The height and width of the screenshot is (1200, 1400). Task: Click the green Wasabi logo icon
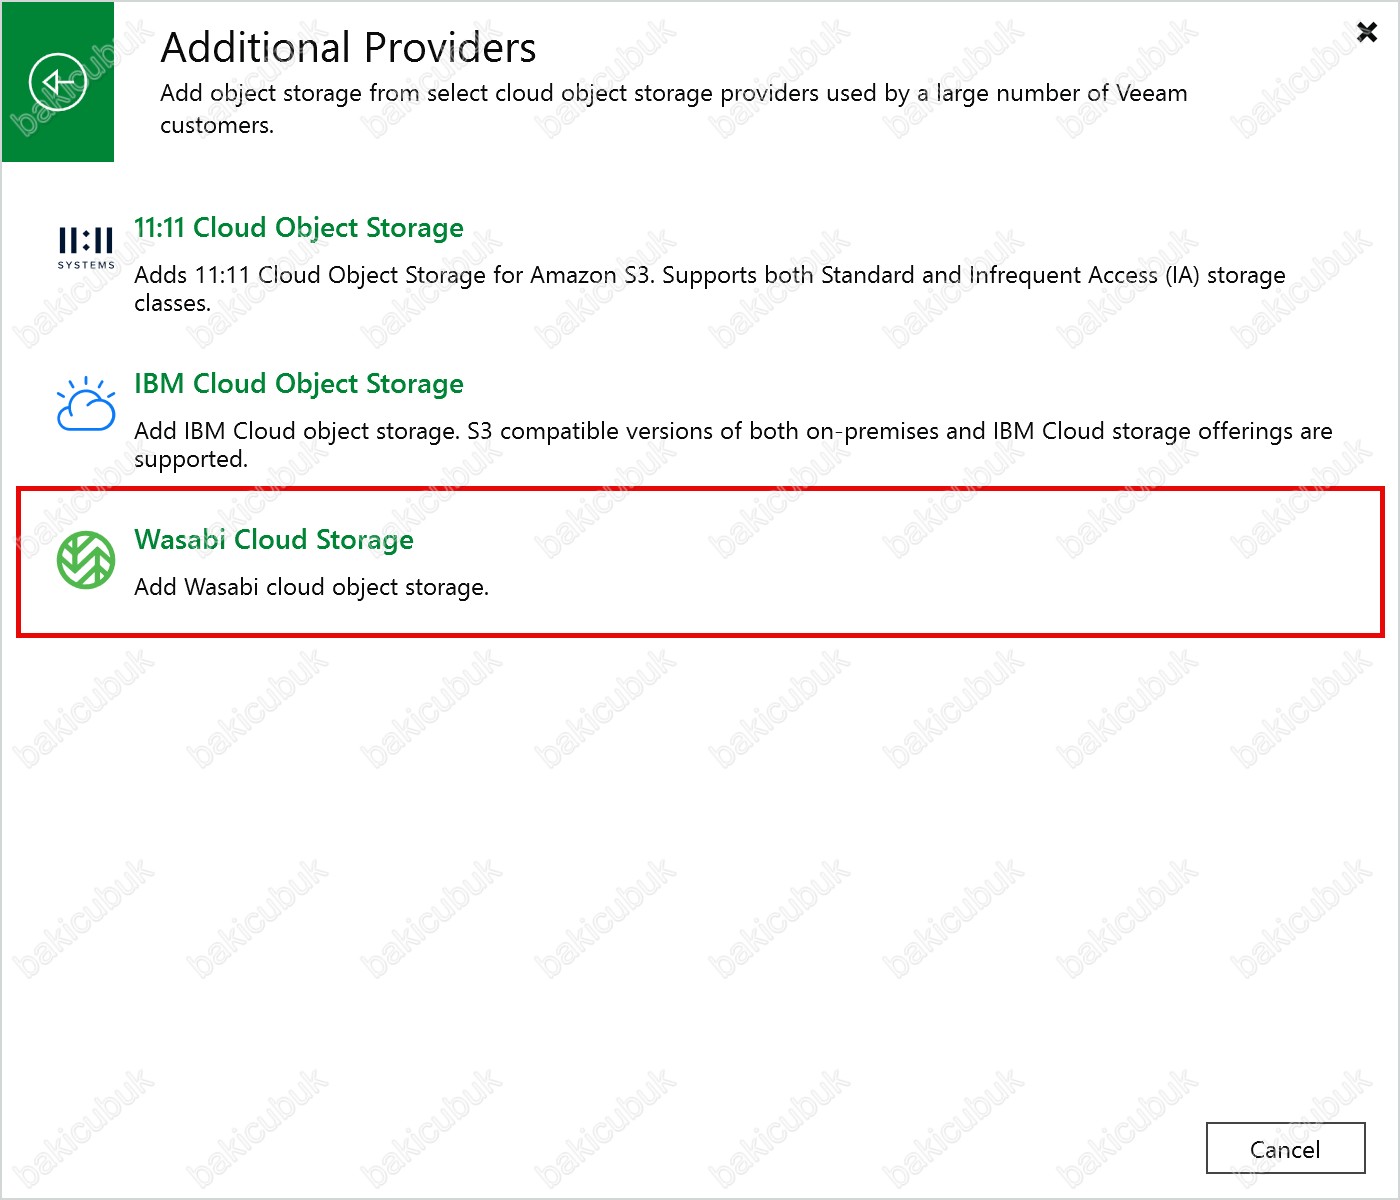[x=86, y=560]
